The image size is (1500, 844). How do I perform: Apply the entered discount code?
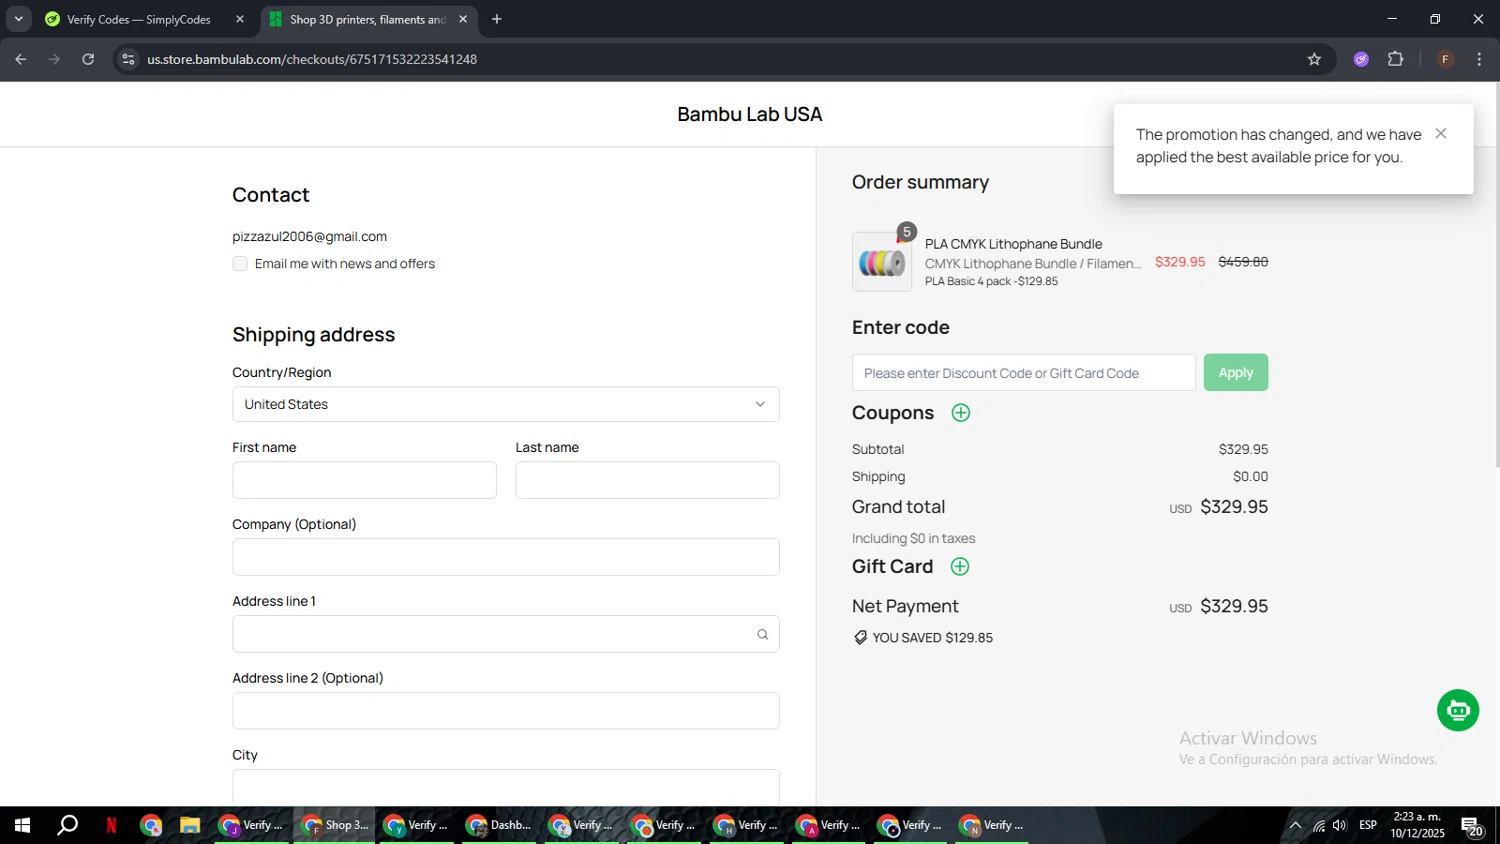(x=1236, y=373)
